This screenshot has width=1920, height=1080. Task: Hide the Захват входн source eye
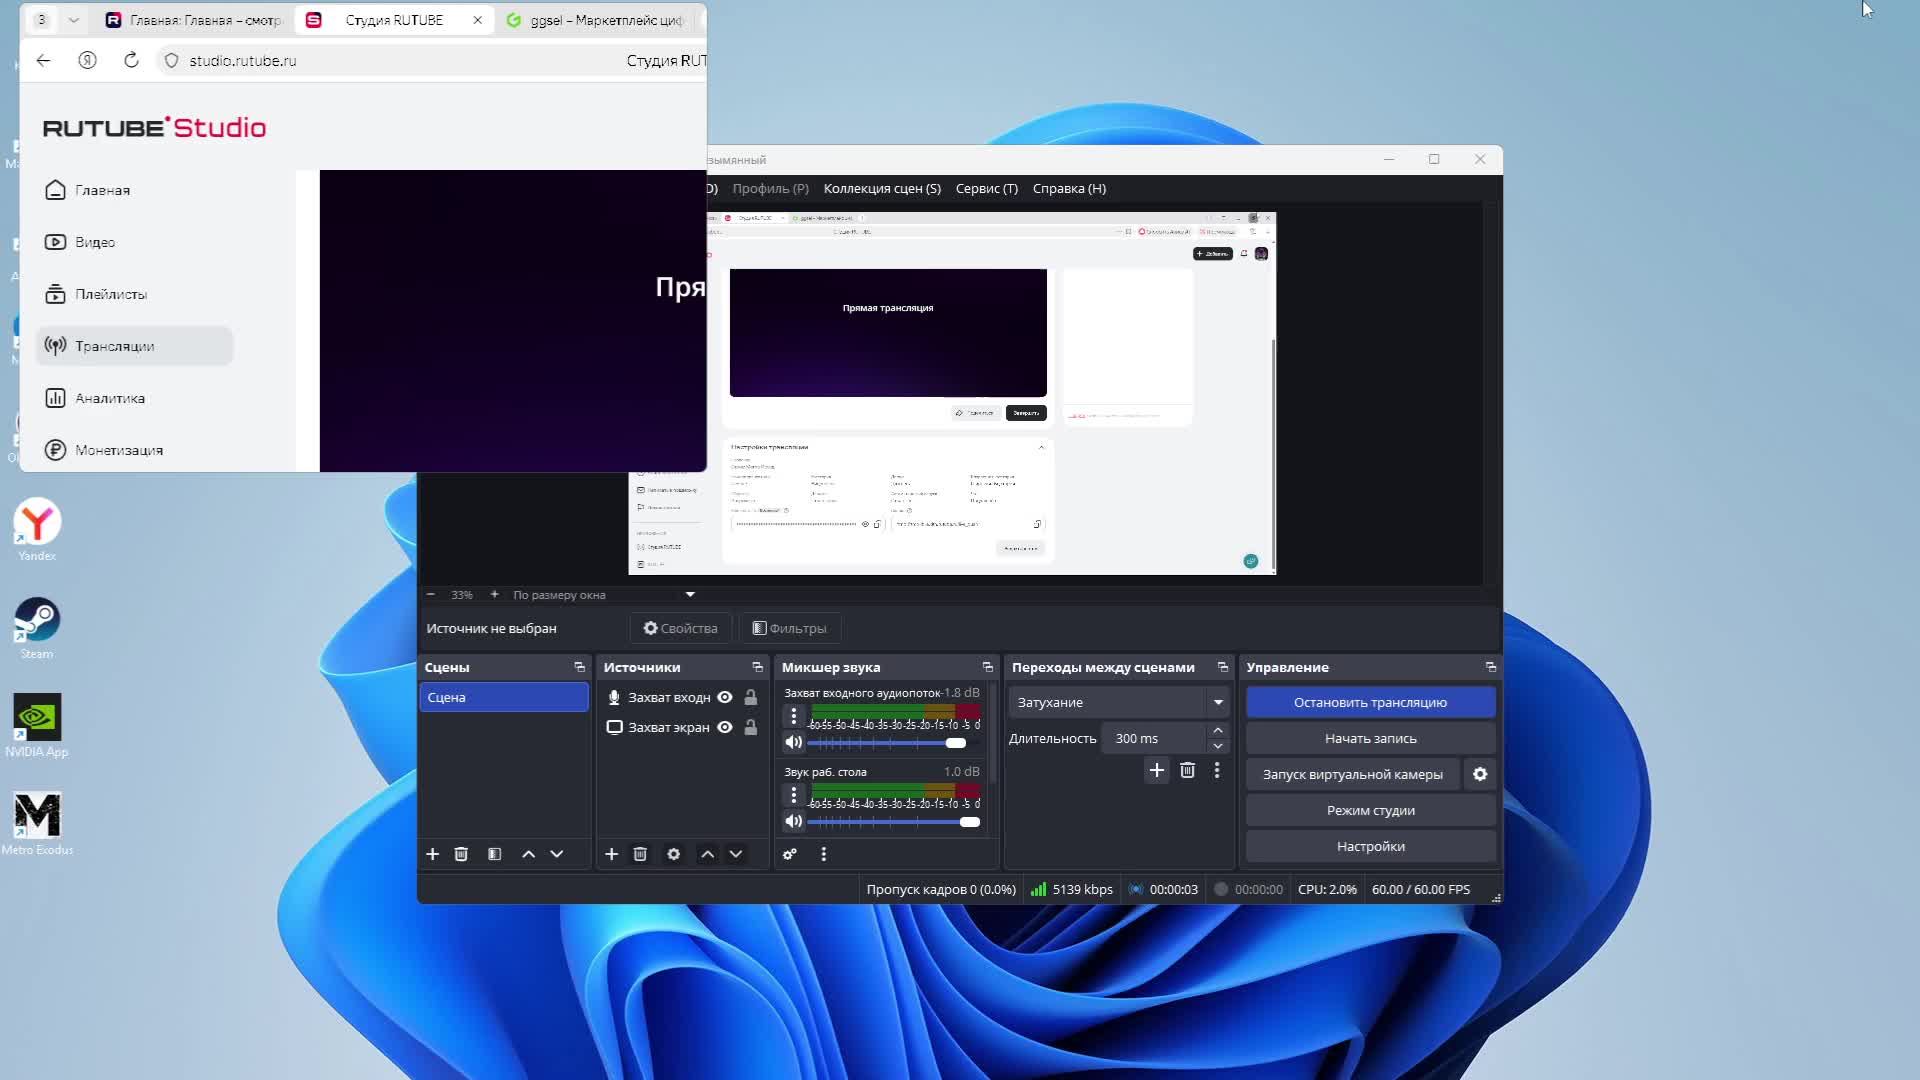[725, 697]
